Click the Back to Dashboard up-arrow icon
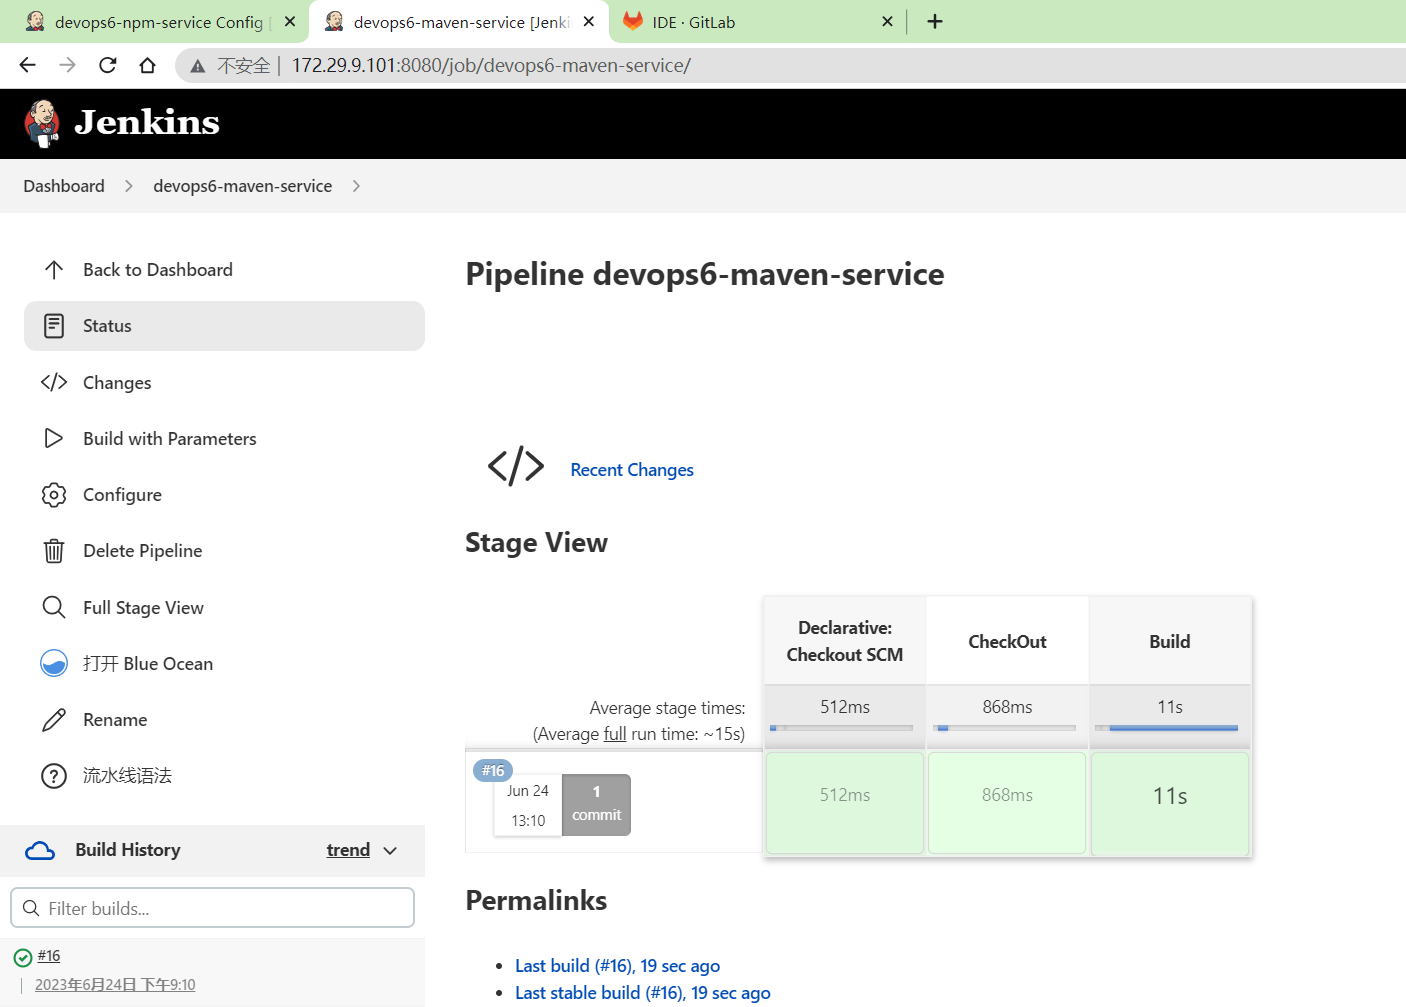This screenshot has width=1406, height=1007. point(54,270)
